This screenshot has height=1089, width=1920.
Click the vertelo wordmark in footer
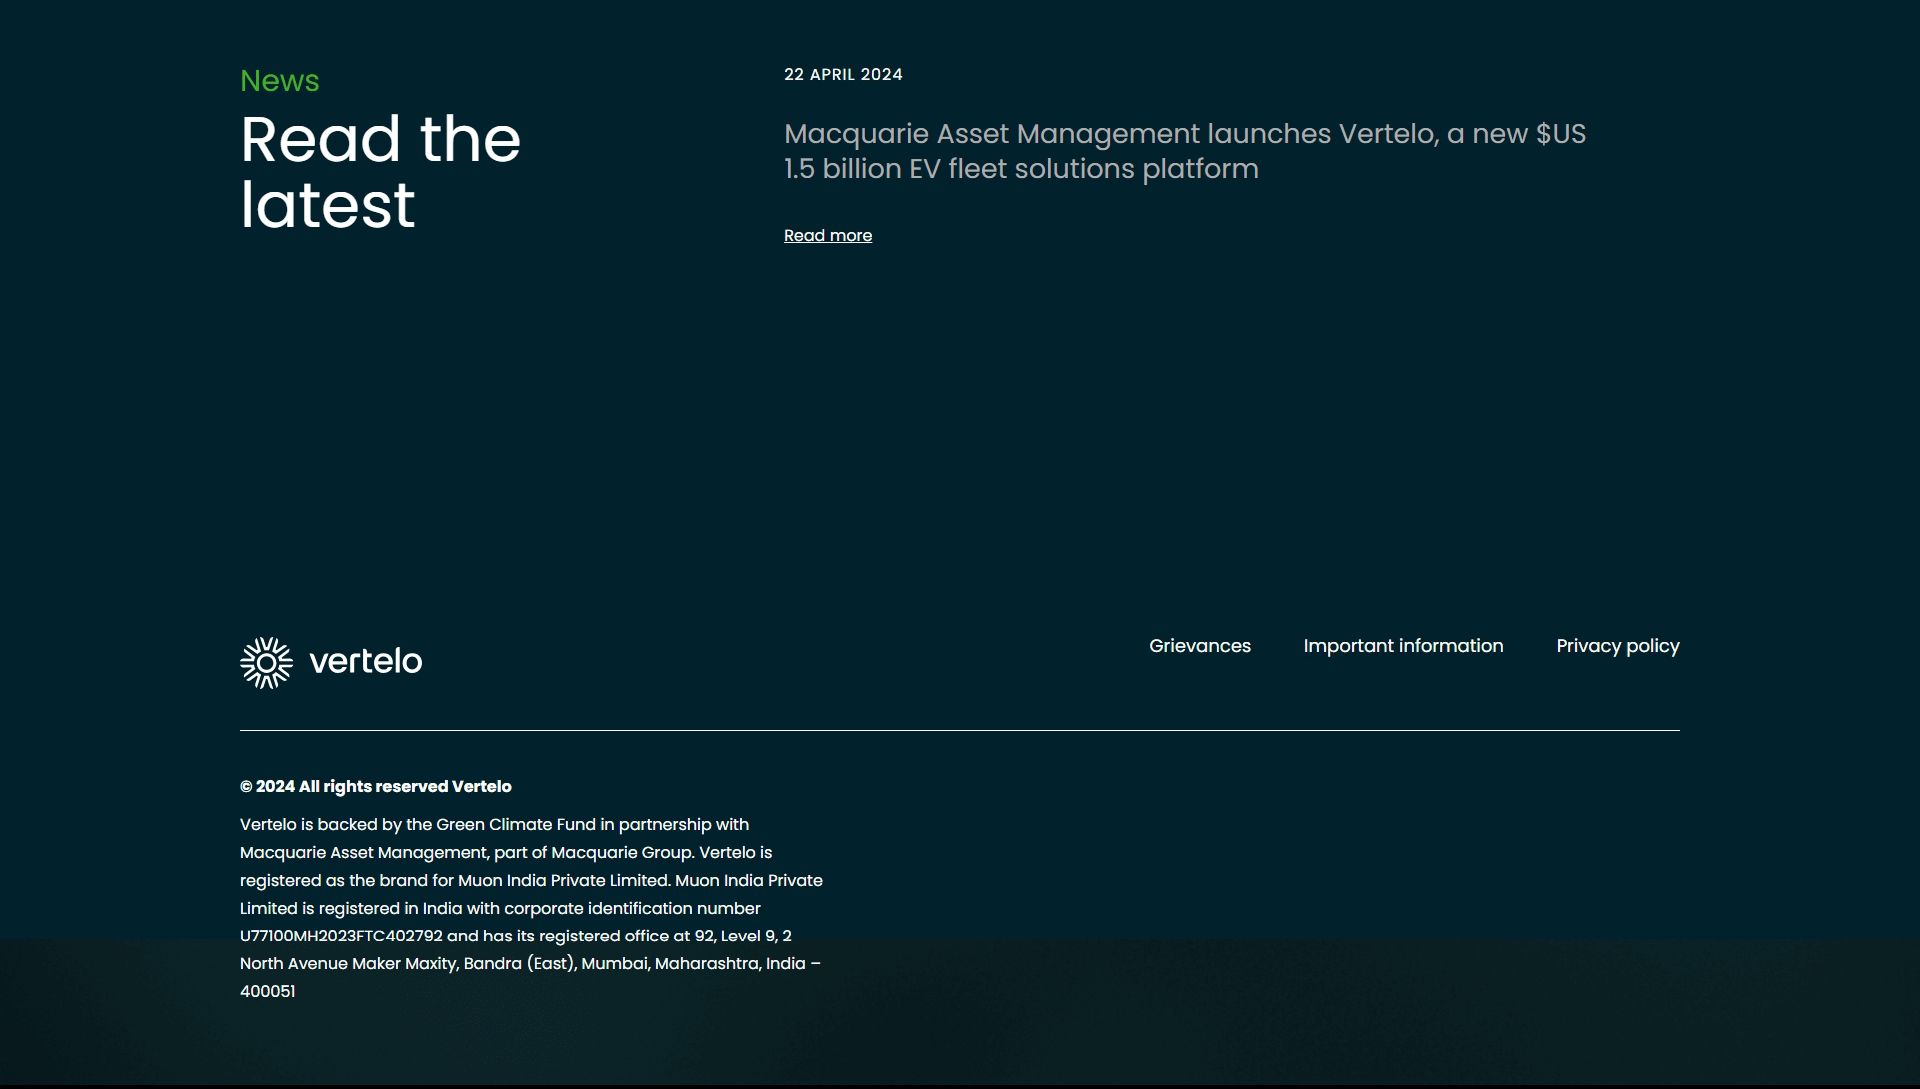pyautogui.click(x=366, y=661)
